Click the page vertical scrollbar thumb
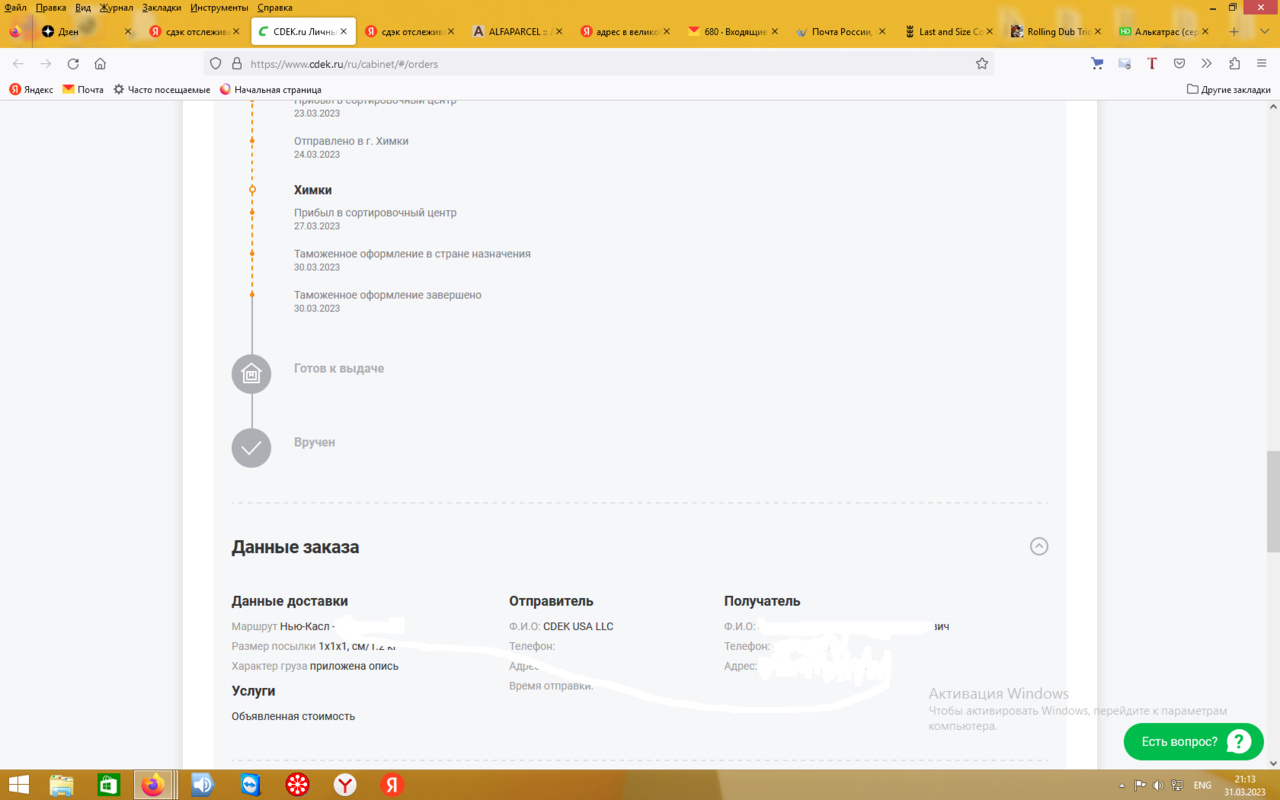This screenshot has width=1280, height=800. click(x=1272, y=500)
